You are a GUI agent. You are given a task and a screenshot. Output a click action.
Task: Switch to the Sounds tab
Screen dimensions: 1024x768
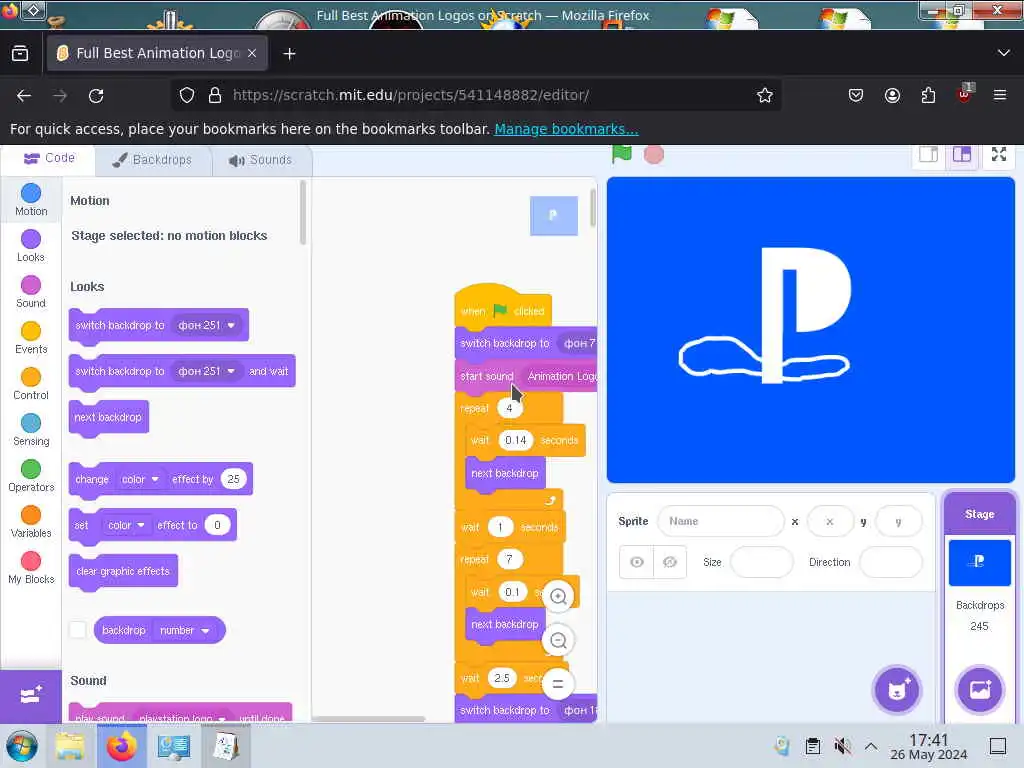coord(261,160)
